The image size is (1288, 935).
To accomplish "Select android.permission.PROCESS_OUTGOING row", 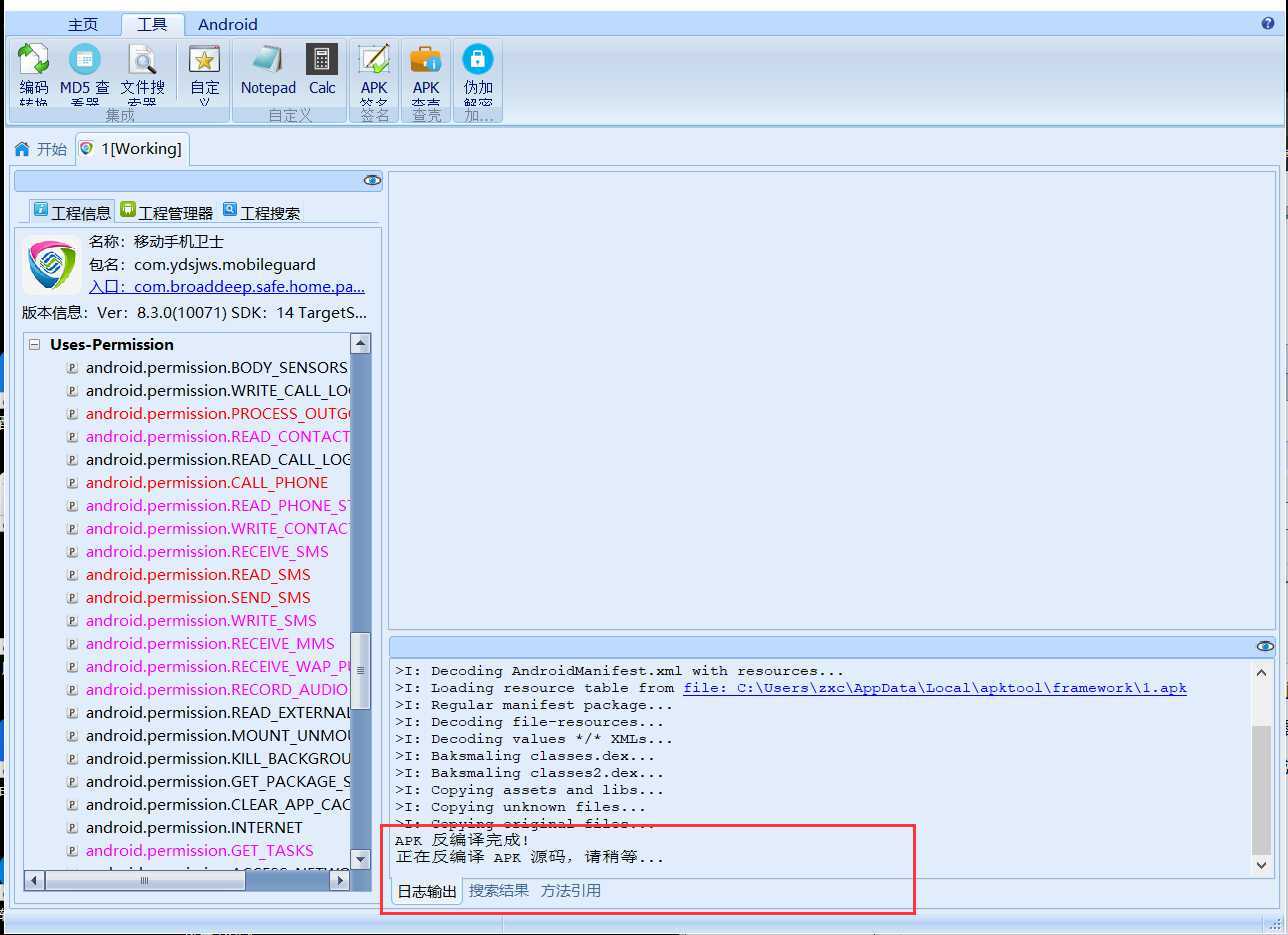I will point(218,414).
